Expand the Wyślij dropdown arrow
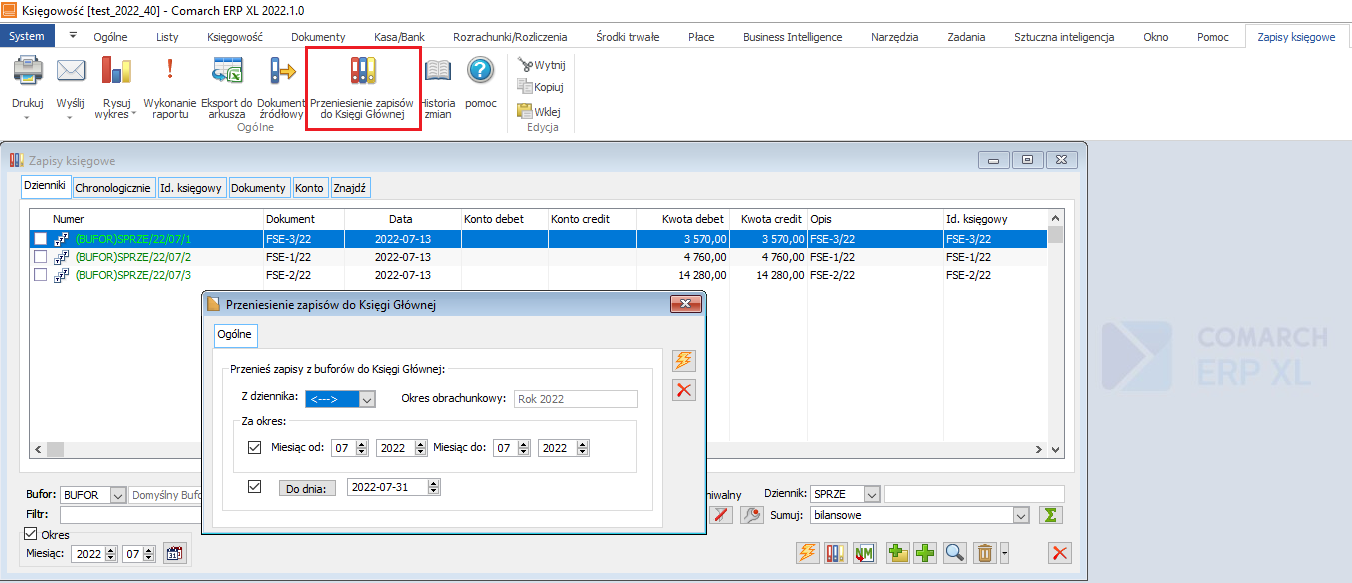Image resolution: width=1352 pixels, height=583 pixels. 70,117
